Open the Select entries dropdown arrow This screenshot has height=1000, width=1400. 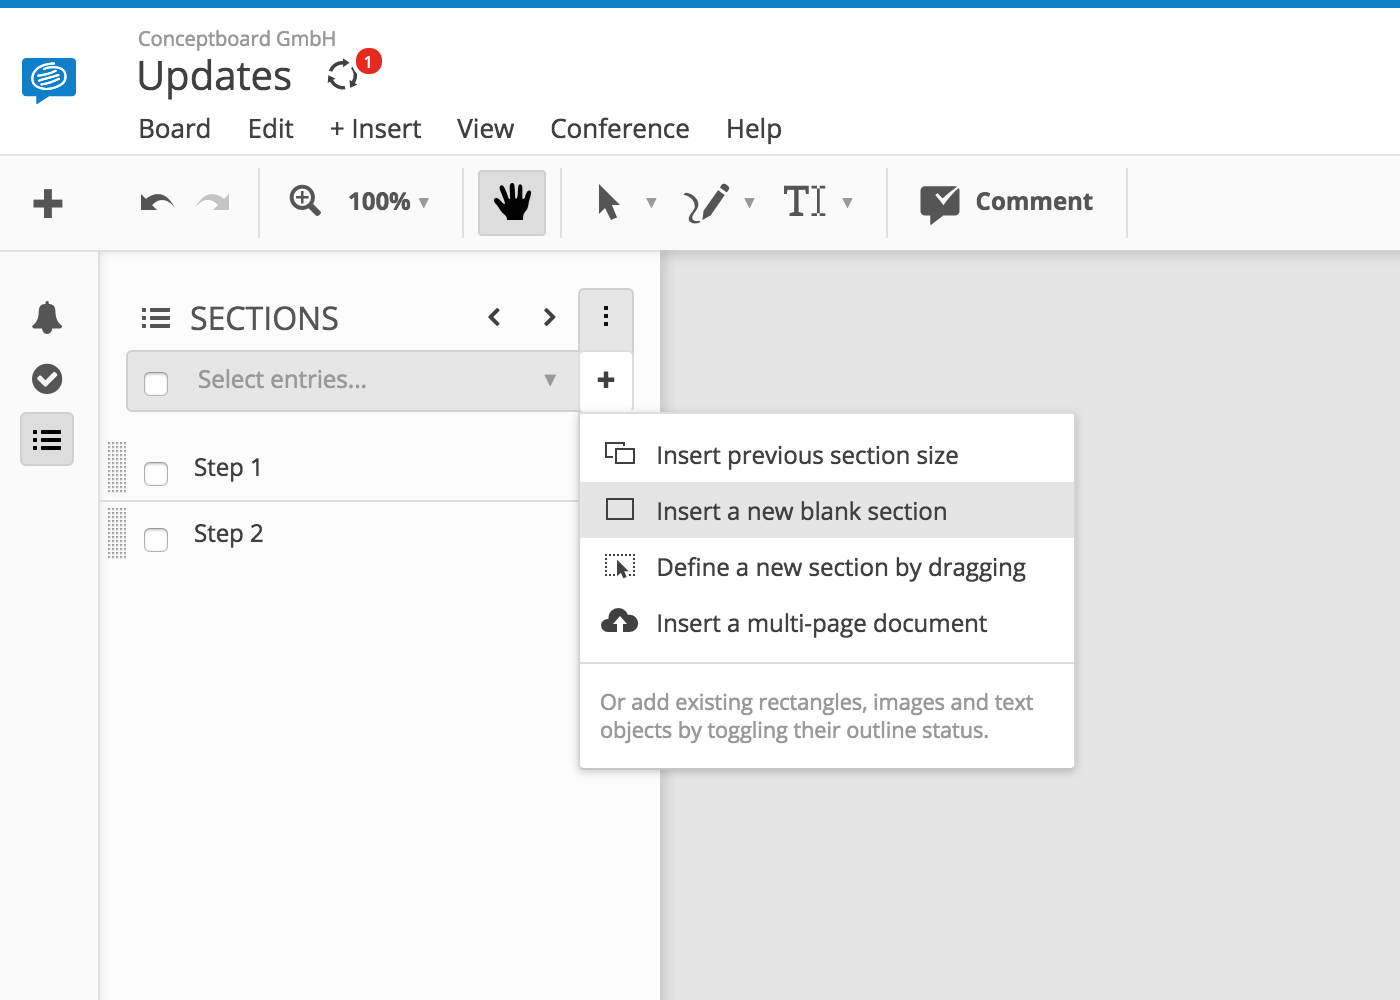point(549,380)
